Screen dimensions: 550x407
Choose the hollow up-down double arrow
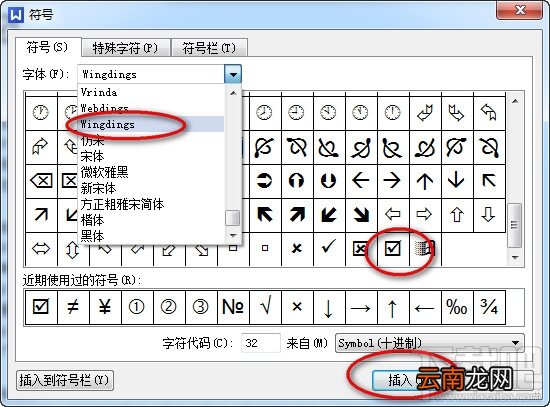(x=72, y=250)
